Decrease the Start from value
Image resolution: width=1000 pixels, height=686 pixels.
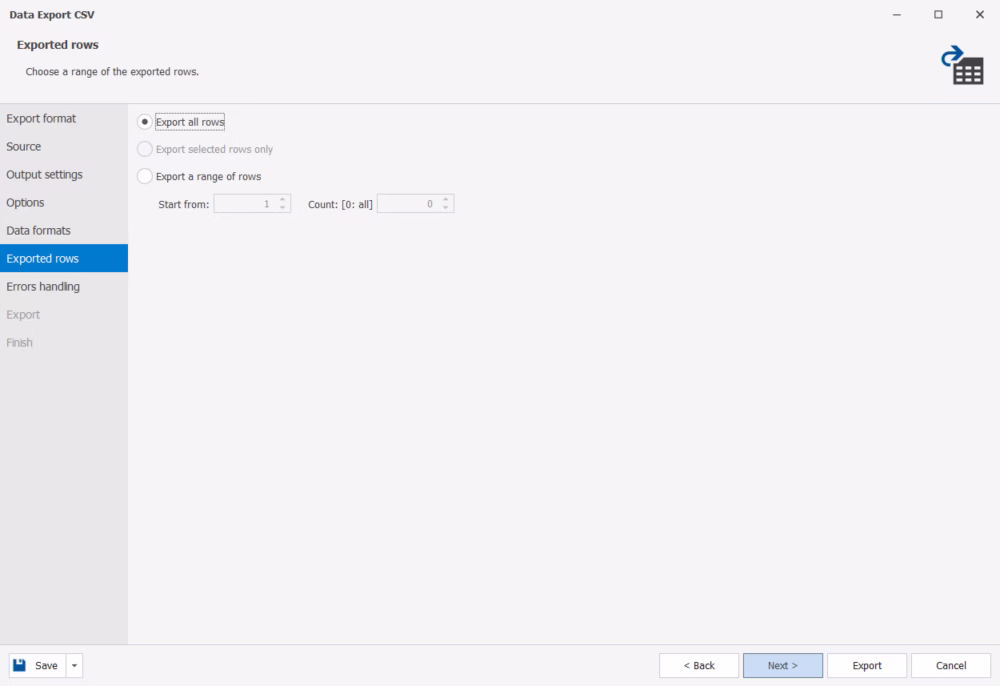283,208
